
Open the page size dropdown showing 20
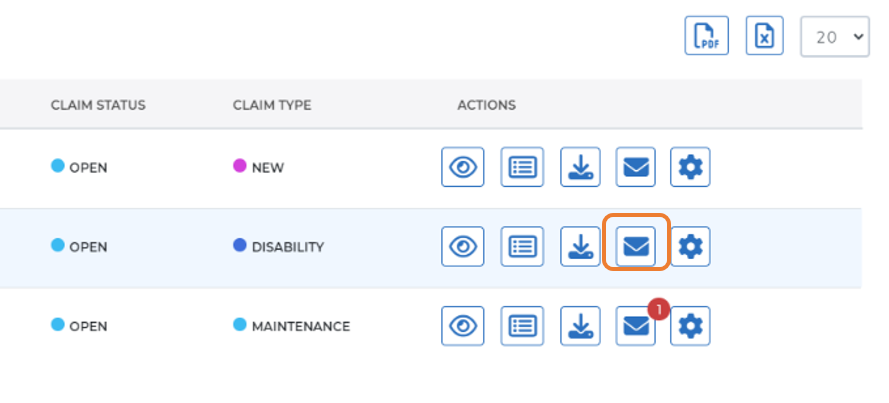point(834,37)
